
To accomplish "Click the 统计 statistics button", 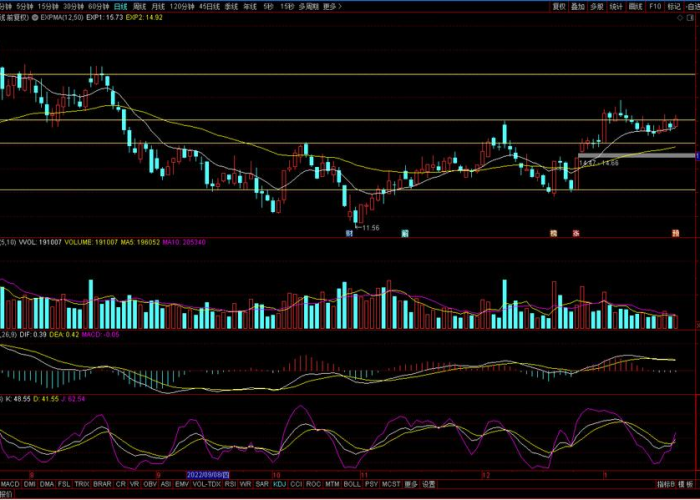I will tap(616, 6).
